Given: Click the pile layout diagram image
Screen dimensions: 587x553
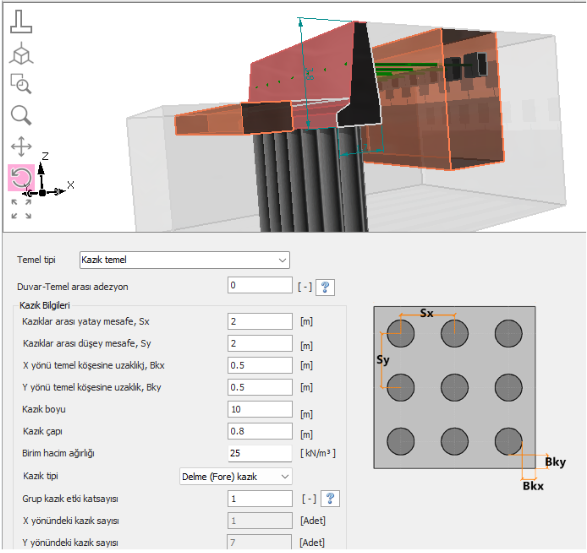Looking at the screenshot, I should (x=454, y=388).
